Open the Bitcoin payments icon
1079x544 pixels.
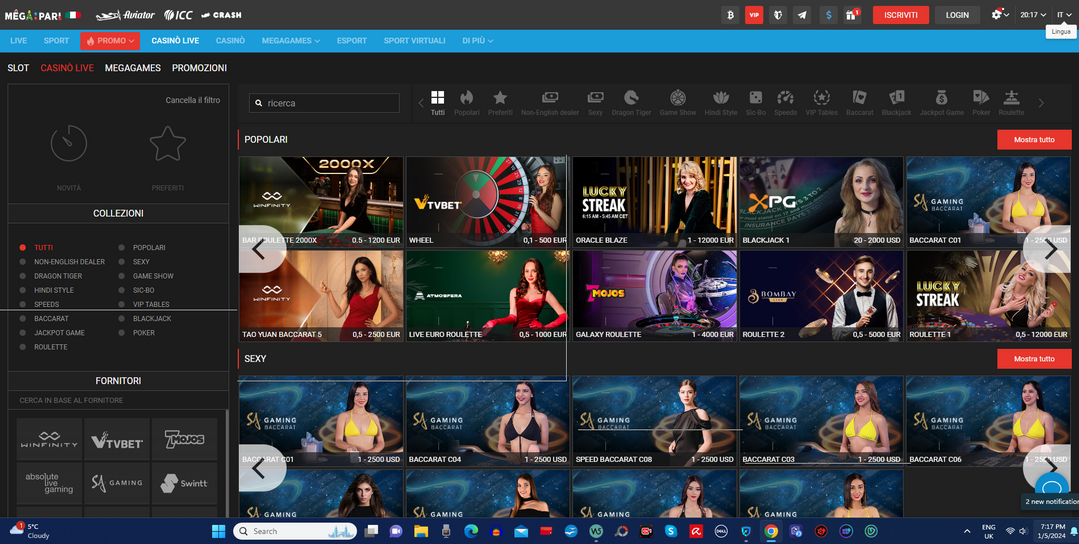(730, 14)
